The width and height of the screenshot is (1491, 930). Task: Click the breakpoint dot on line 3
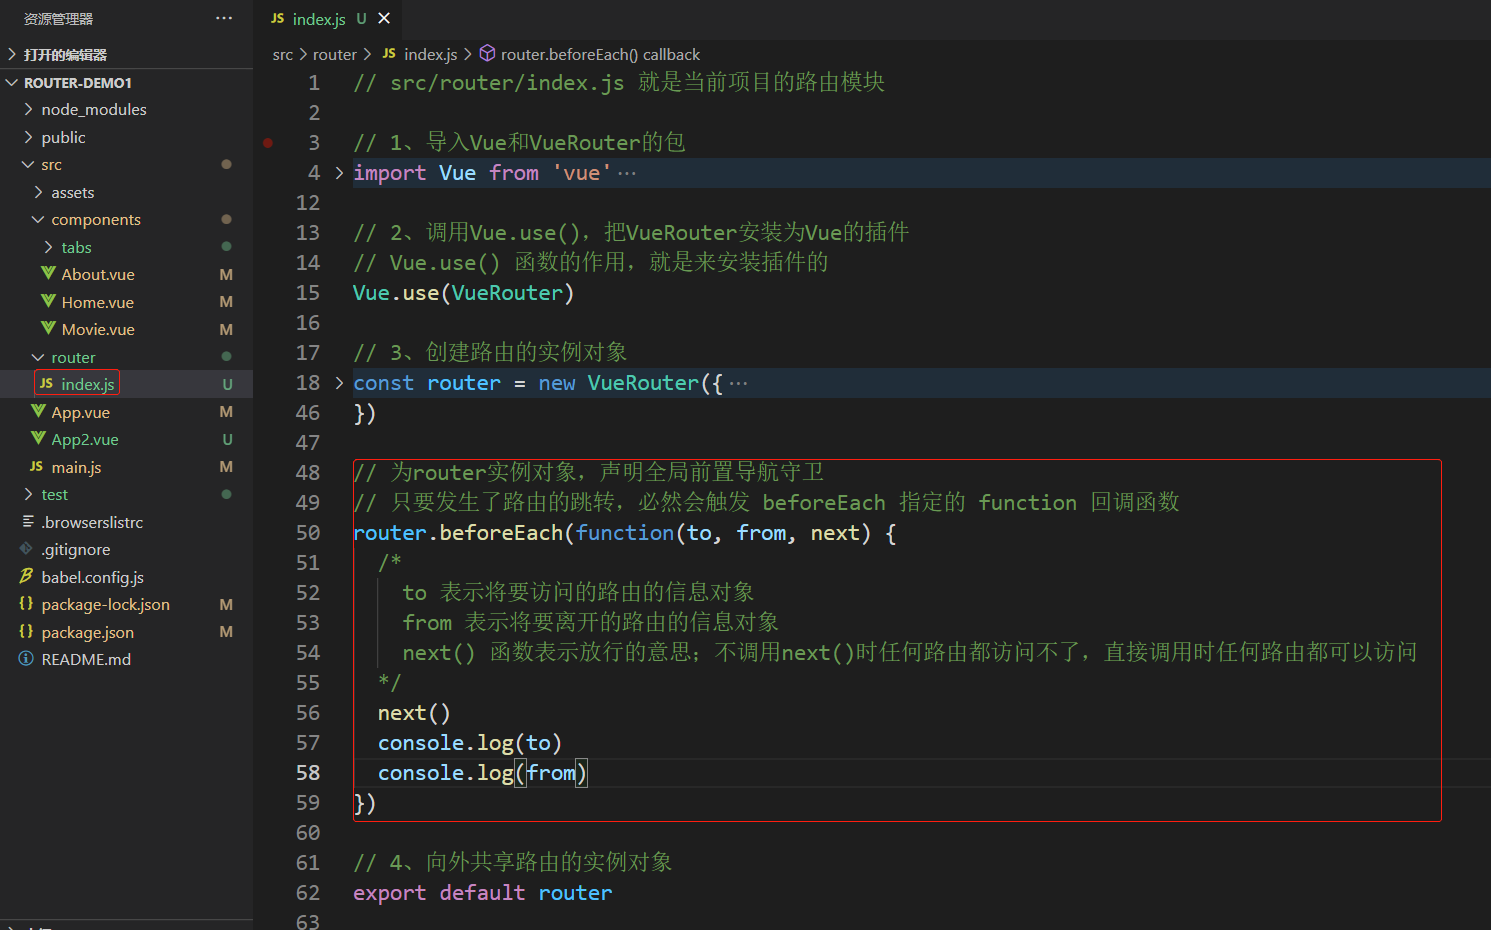[x=268, y=143]
